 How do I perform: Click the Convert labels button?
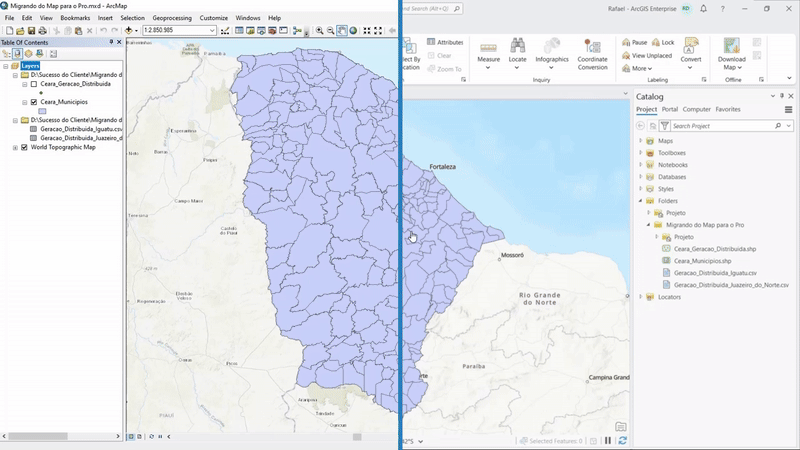(x=691, y=54)
